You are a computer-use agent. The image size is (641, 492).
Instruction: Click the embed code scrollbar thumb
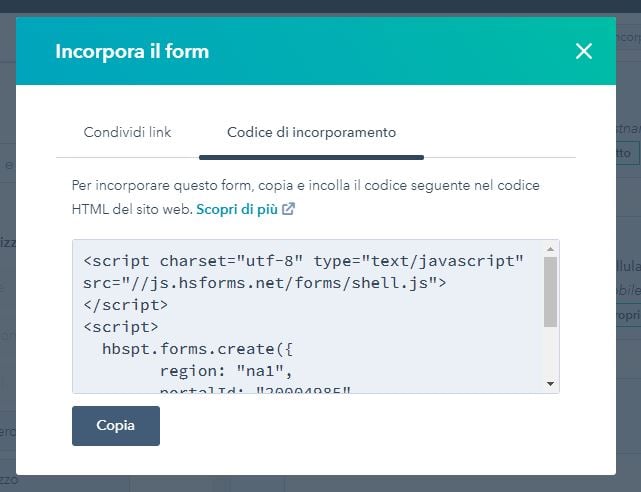[550, 292]
